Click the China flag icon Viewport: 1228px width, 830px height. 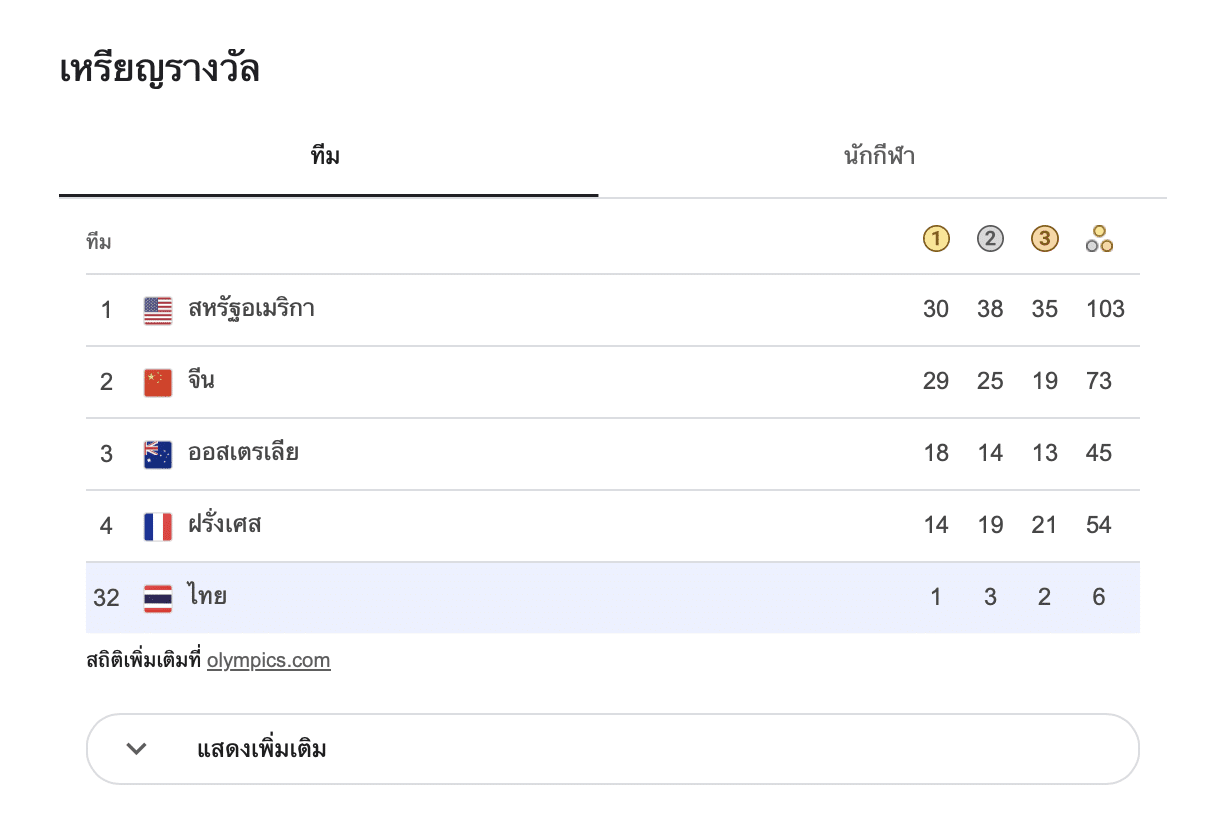158,382
